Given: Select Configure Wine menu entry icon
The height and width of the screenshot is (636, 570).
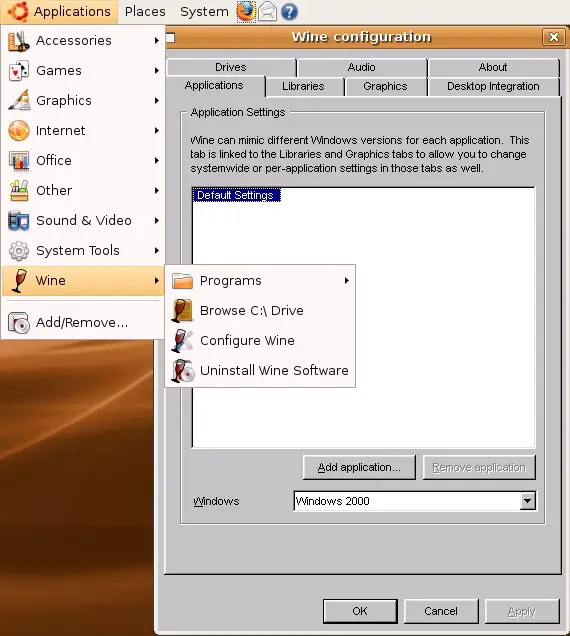Looking at the screenshot, I should pyautogui.click(x=183, y=340).
